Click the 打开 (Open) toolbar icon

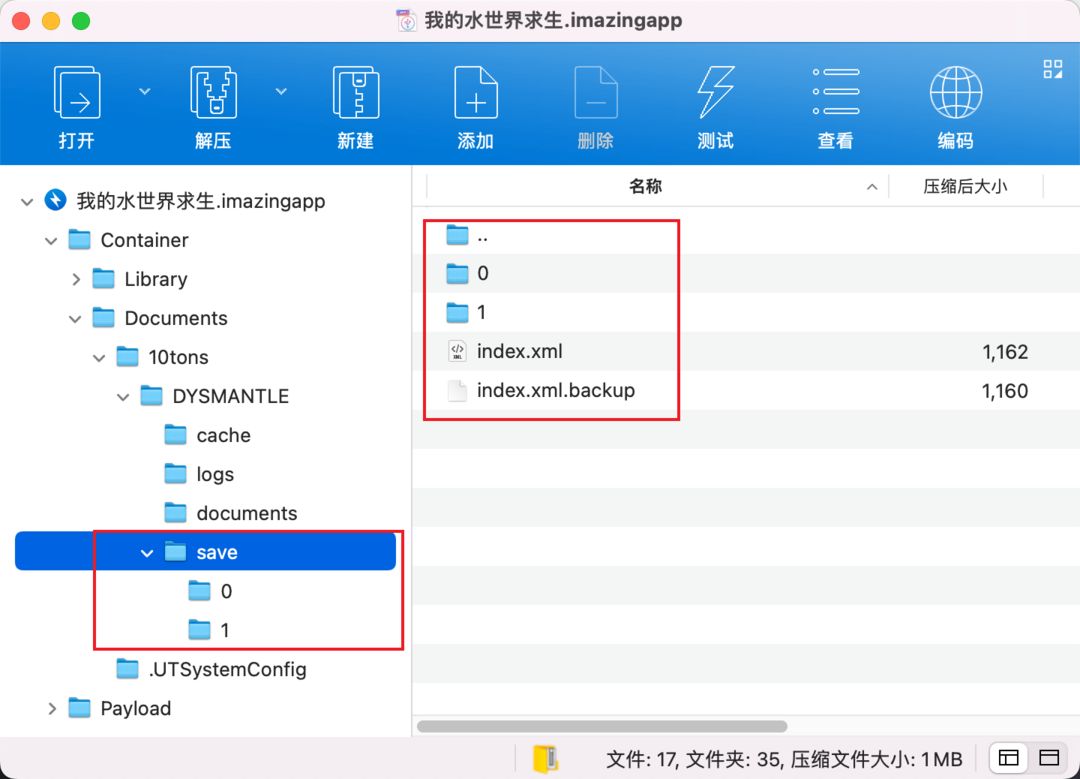(76, 93)
